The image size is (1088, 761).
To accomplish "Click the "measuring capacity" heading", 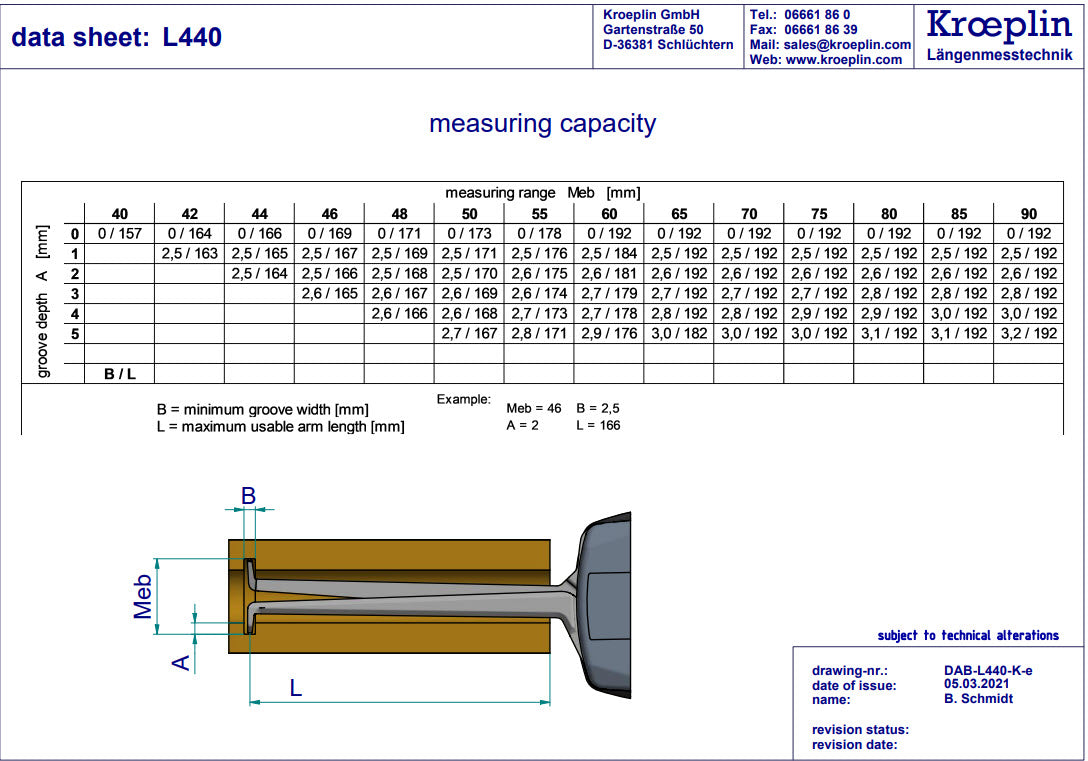I will click(x=542, y=124).
